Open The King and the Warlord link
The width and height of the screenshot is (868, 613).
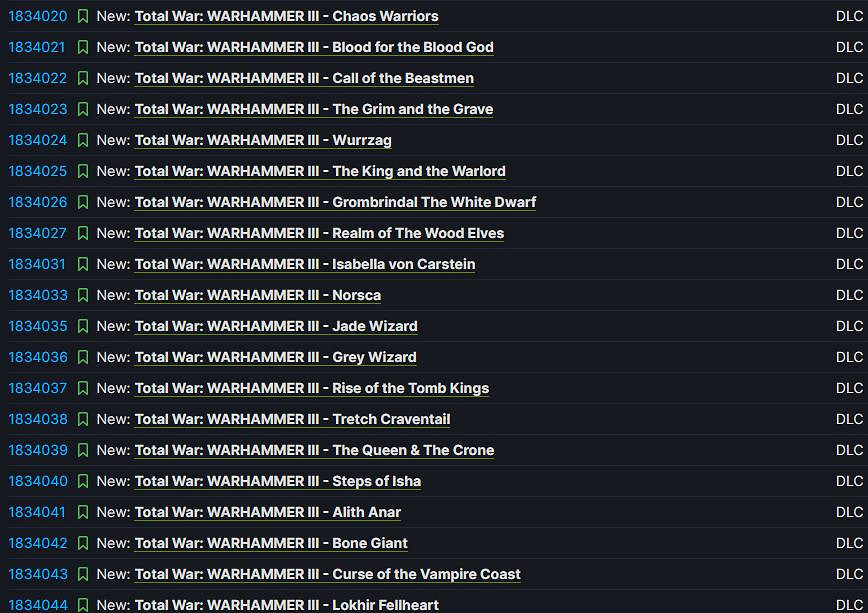point(320,171)
